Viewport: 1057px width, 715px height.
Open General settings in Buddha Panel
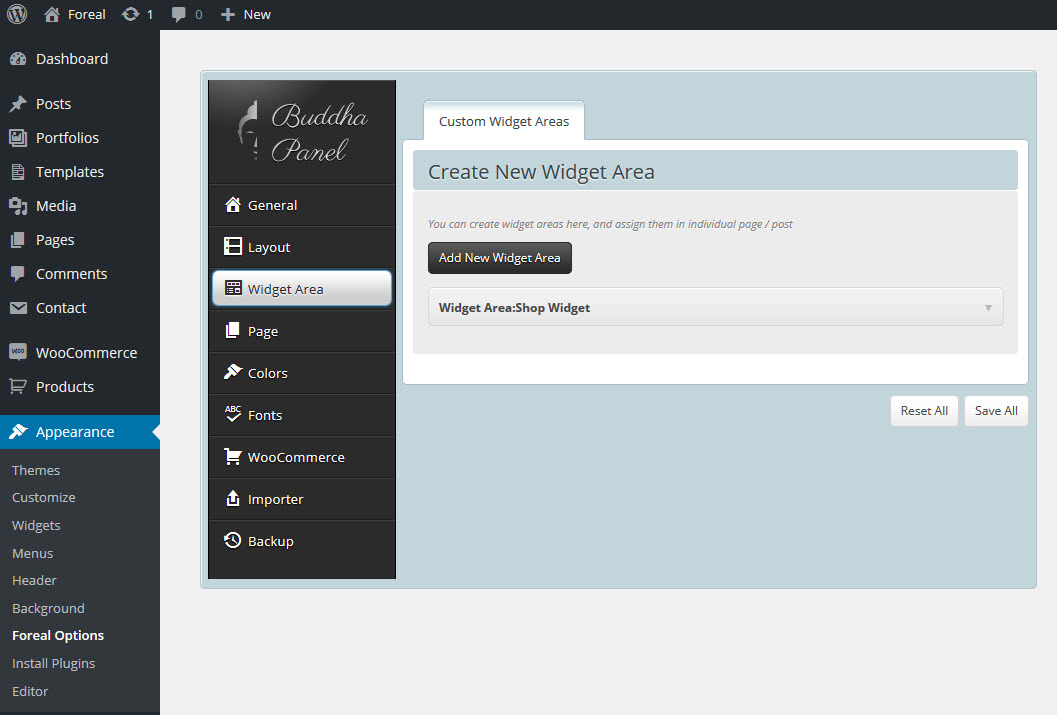click(302, 205)
